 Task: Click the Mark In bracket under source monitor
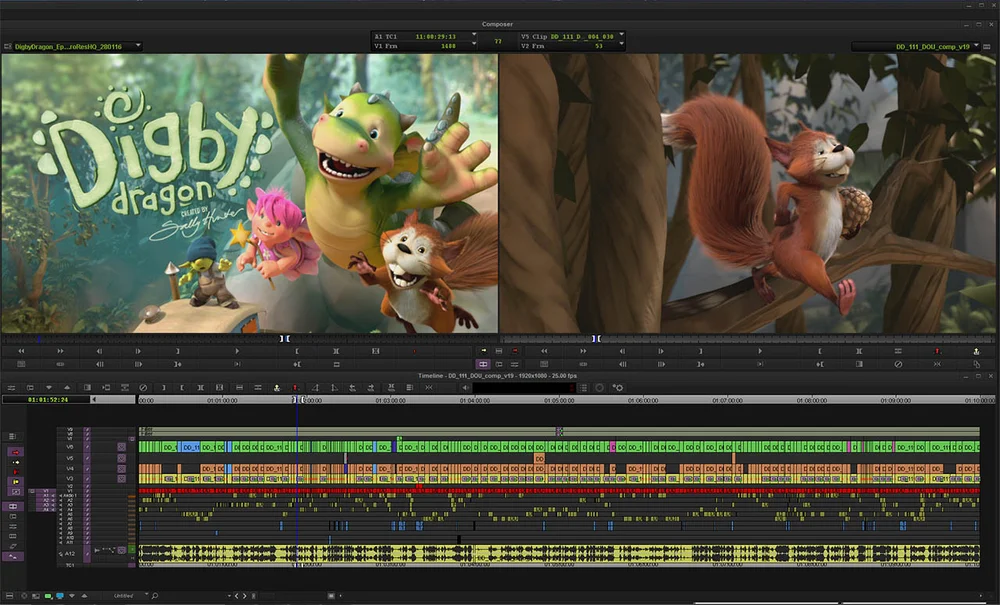tap(297, 351)
